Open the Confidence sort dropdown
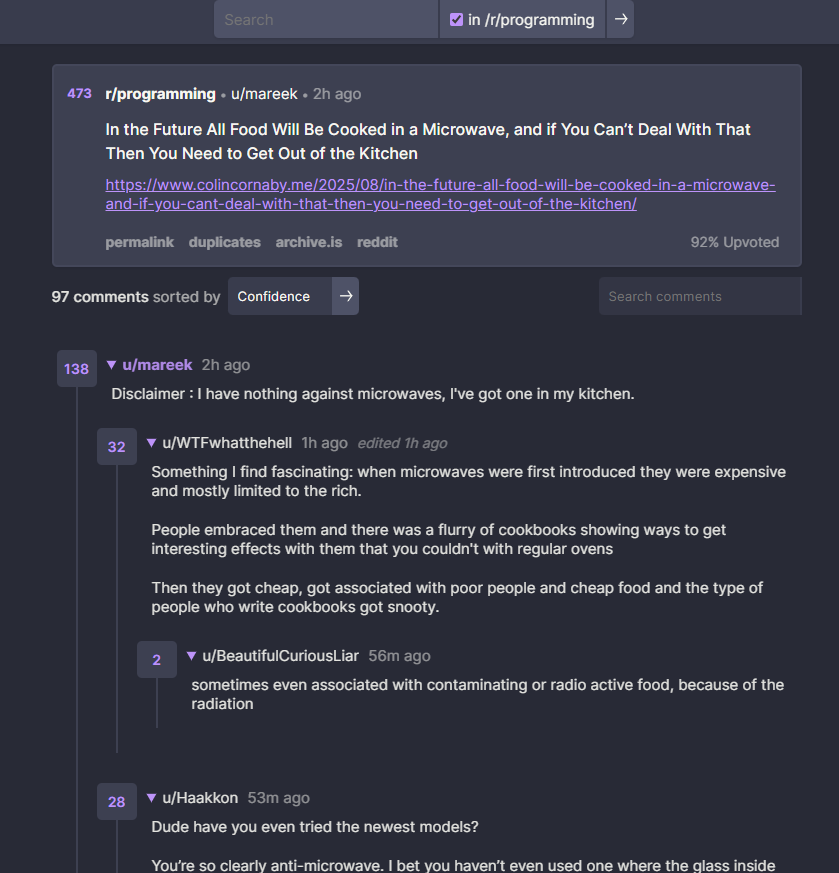Screen dimensions: 839x873 pos(280,296)
